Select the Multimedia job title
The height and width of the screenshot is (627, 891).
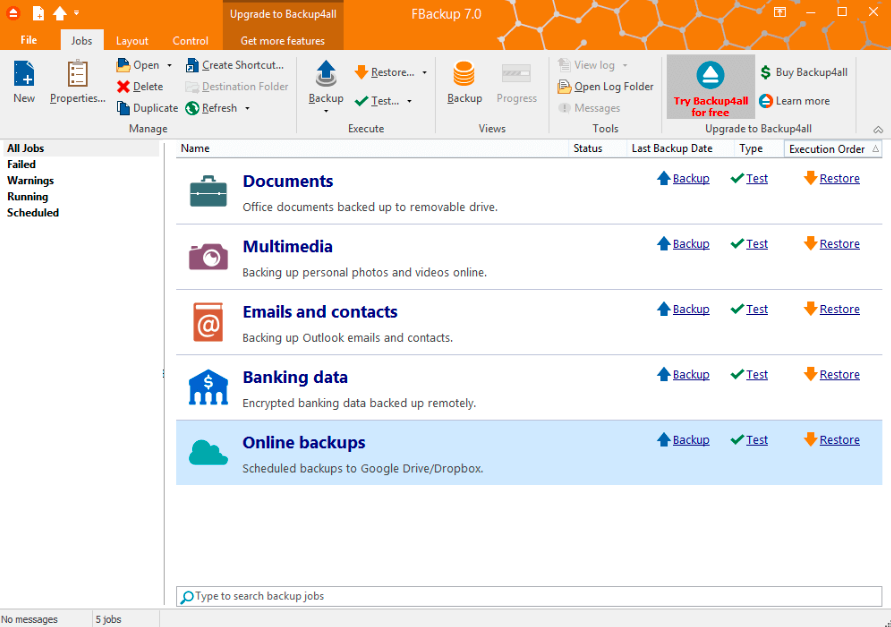(288, 247)
